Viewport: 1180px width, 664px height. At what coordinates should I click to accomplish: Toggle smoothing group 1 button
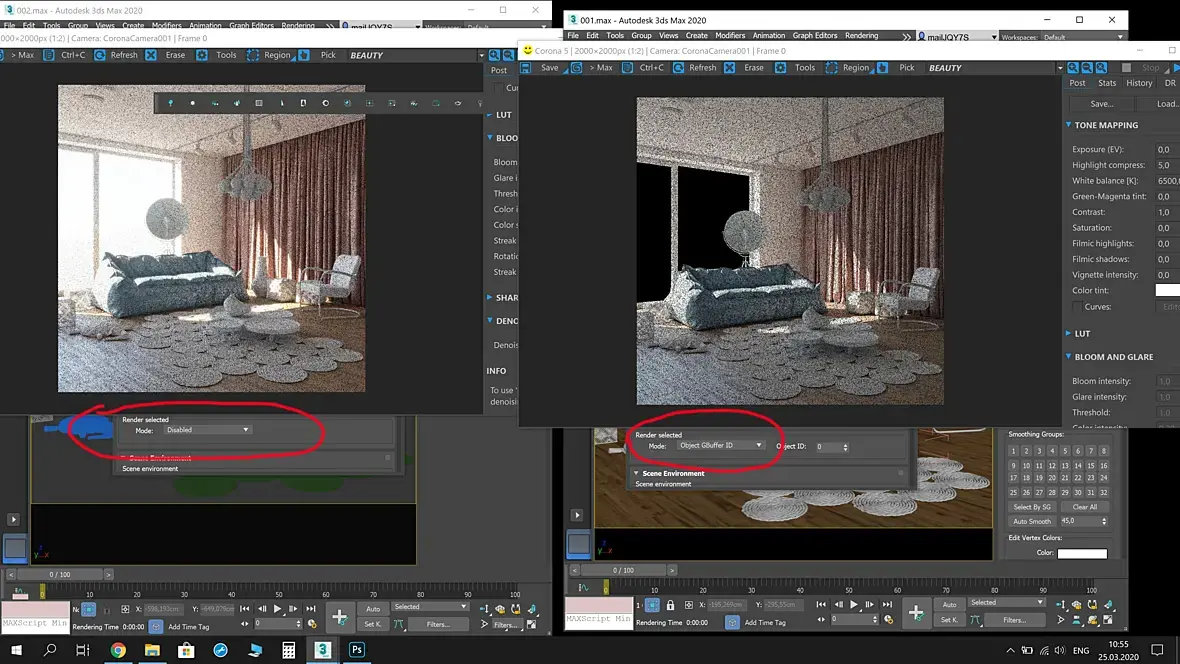(x=1013, y=451)
